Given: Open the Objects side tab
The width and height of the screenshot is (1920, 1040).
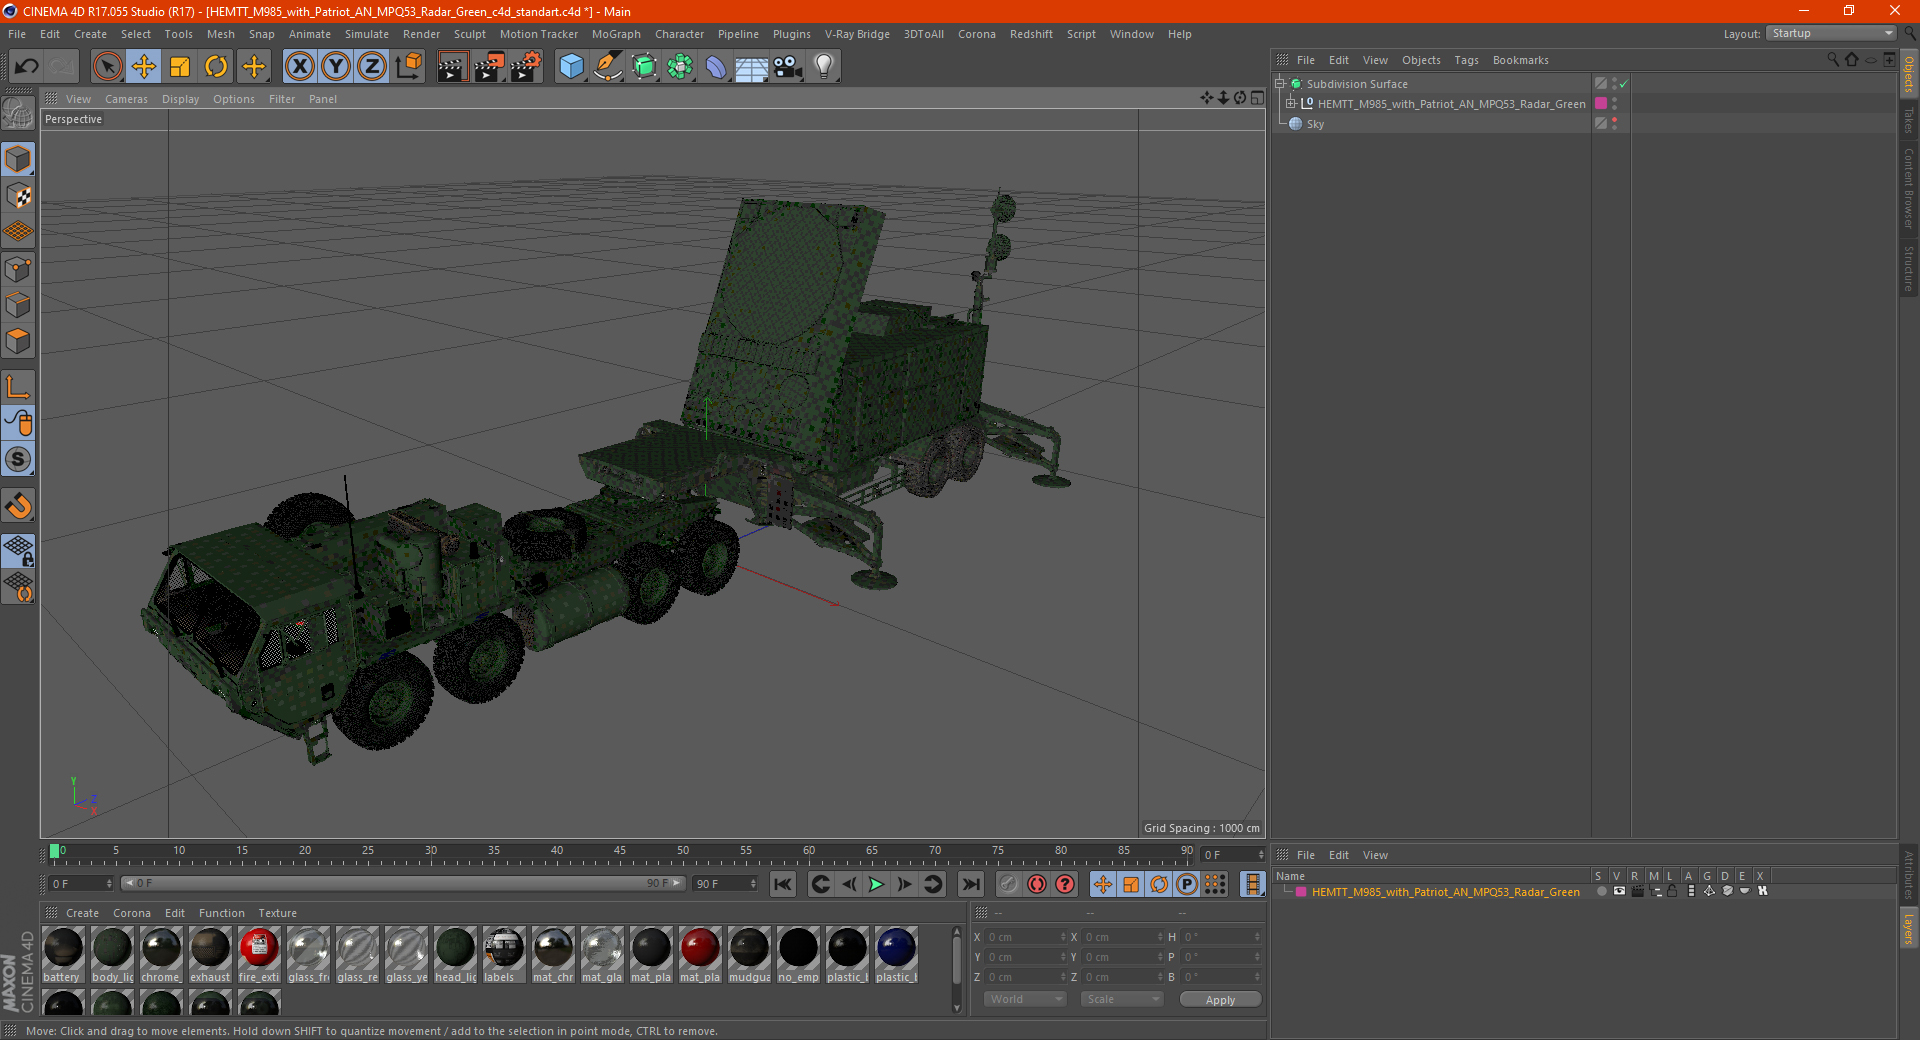Looking at the screenshot, I should [1909, 73].
